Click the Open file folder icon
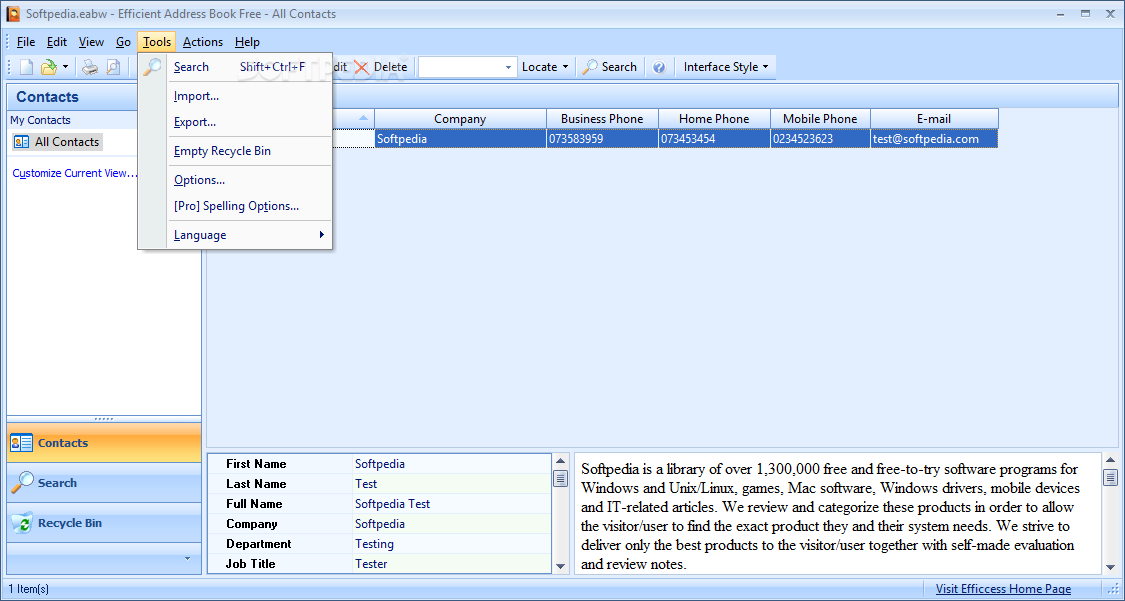Viewport: 1125px width, 601px height. point(49,67)
